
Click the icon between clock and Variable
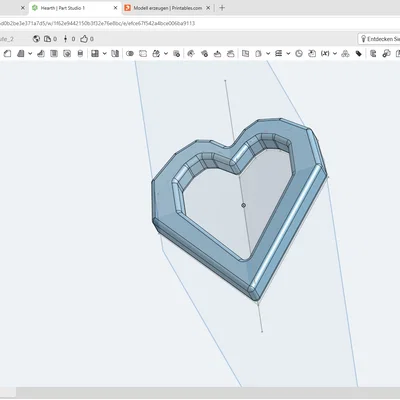(312, 53)
